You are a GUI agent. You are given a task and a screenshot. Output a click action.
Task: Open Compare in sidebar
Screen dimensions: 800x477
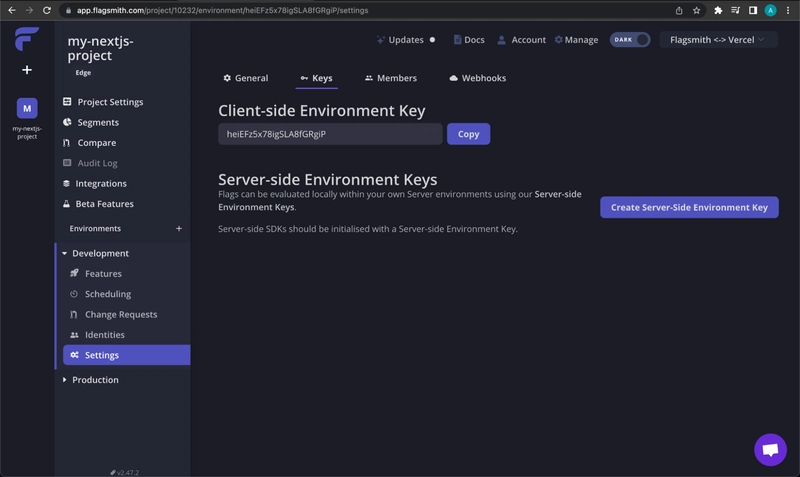[x=89, y=143]
